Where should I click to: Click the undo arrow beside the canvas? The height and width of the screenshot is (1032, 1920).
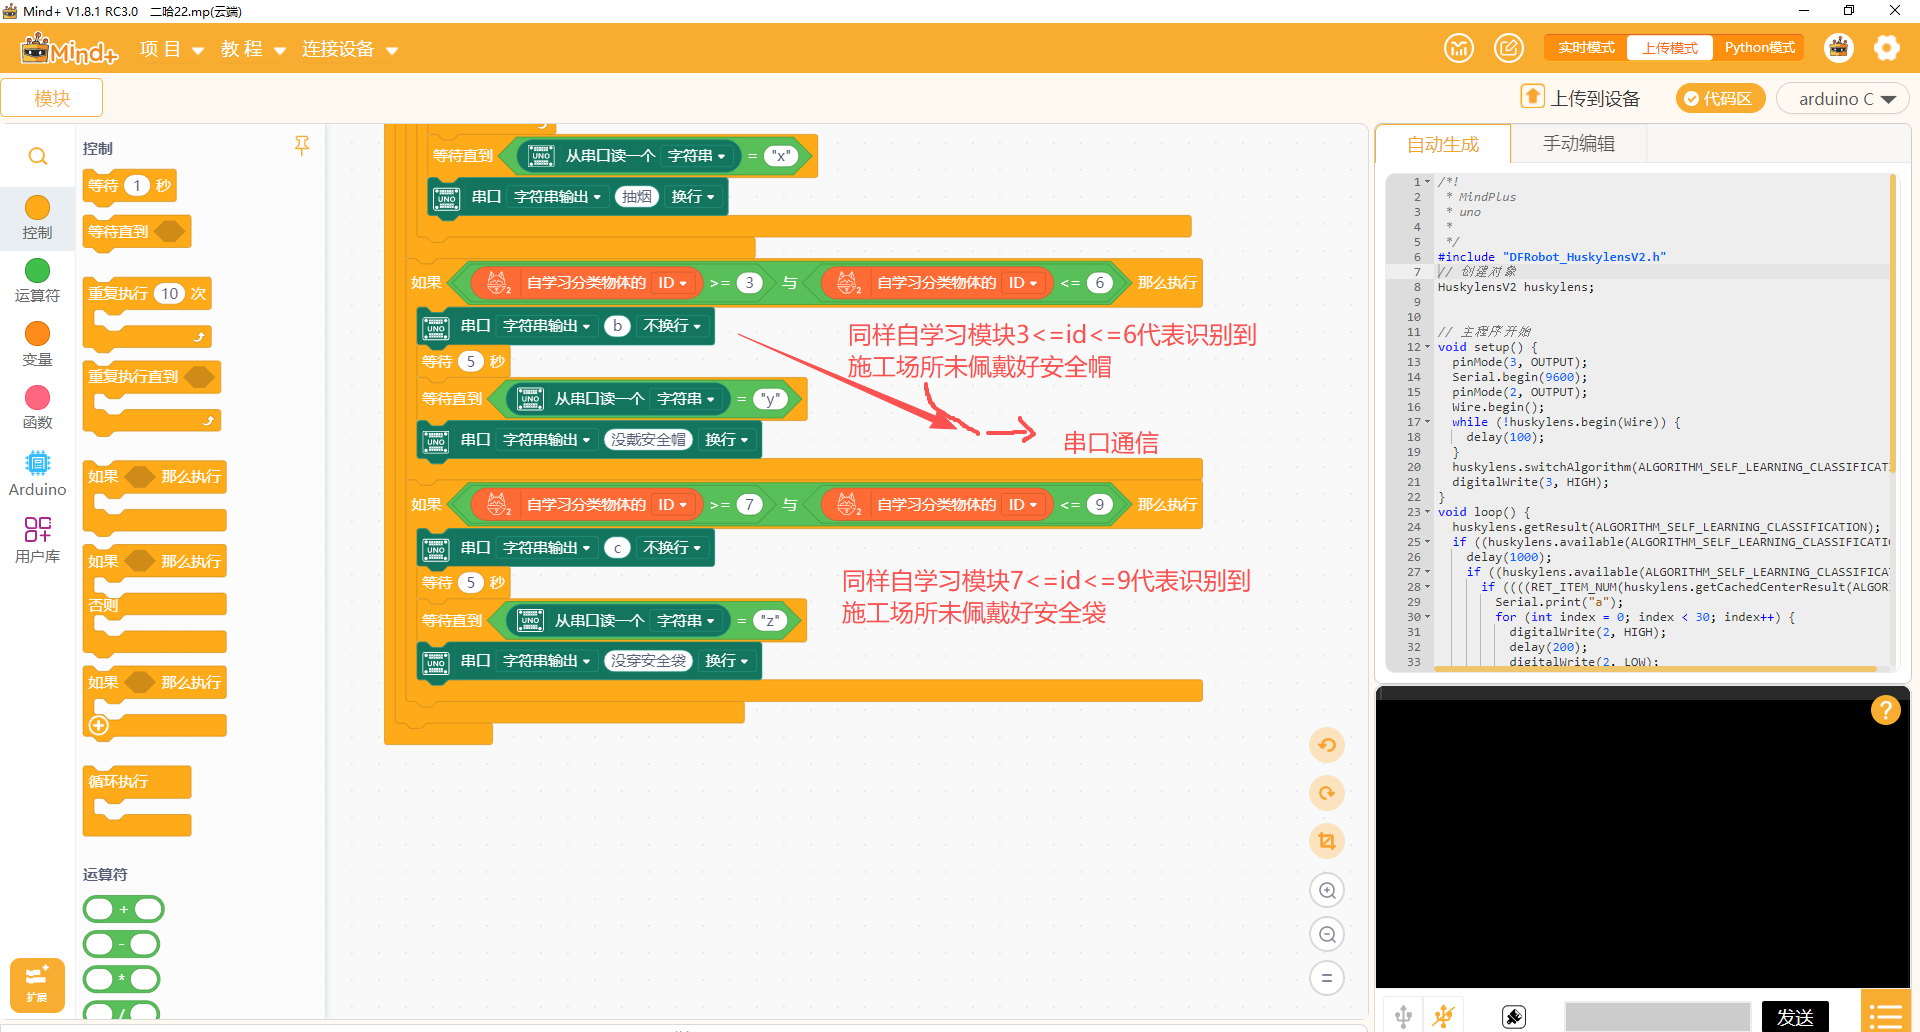pyautogui.click(x=1327, y=745)
